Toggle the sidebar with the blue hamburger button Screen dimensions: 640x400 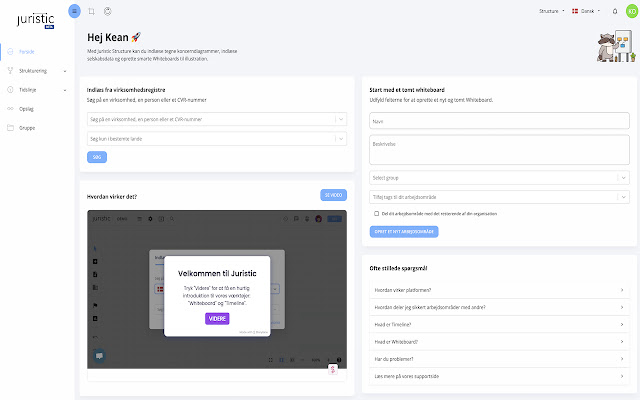click(x=74, y=11)
